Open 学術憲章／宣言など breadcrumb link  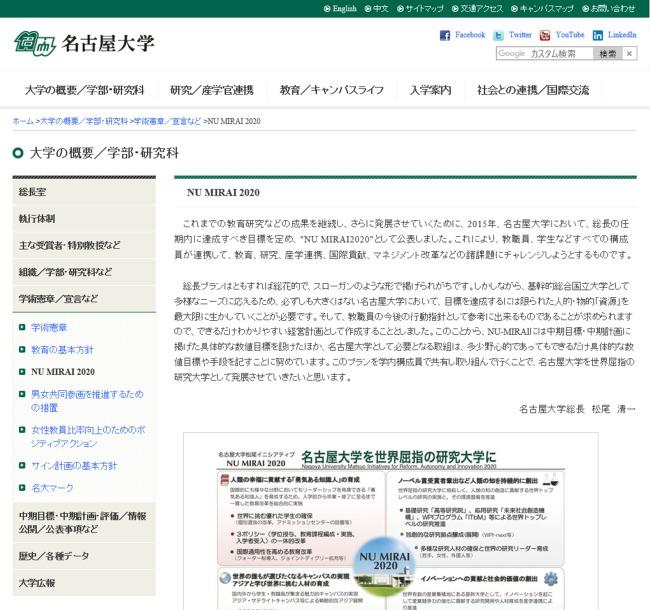[x=167, y=121]
